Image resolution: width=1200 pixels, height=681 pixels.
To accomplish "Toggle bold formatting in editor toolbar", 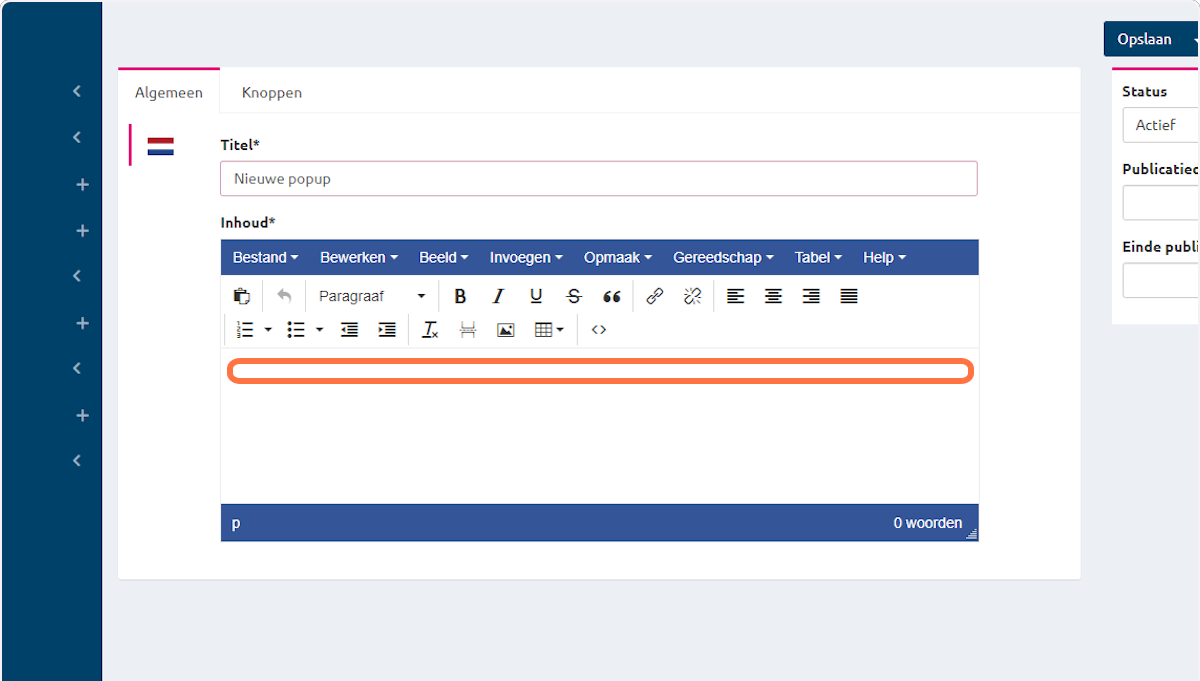I will point(460,296).
